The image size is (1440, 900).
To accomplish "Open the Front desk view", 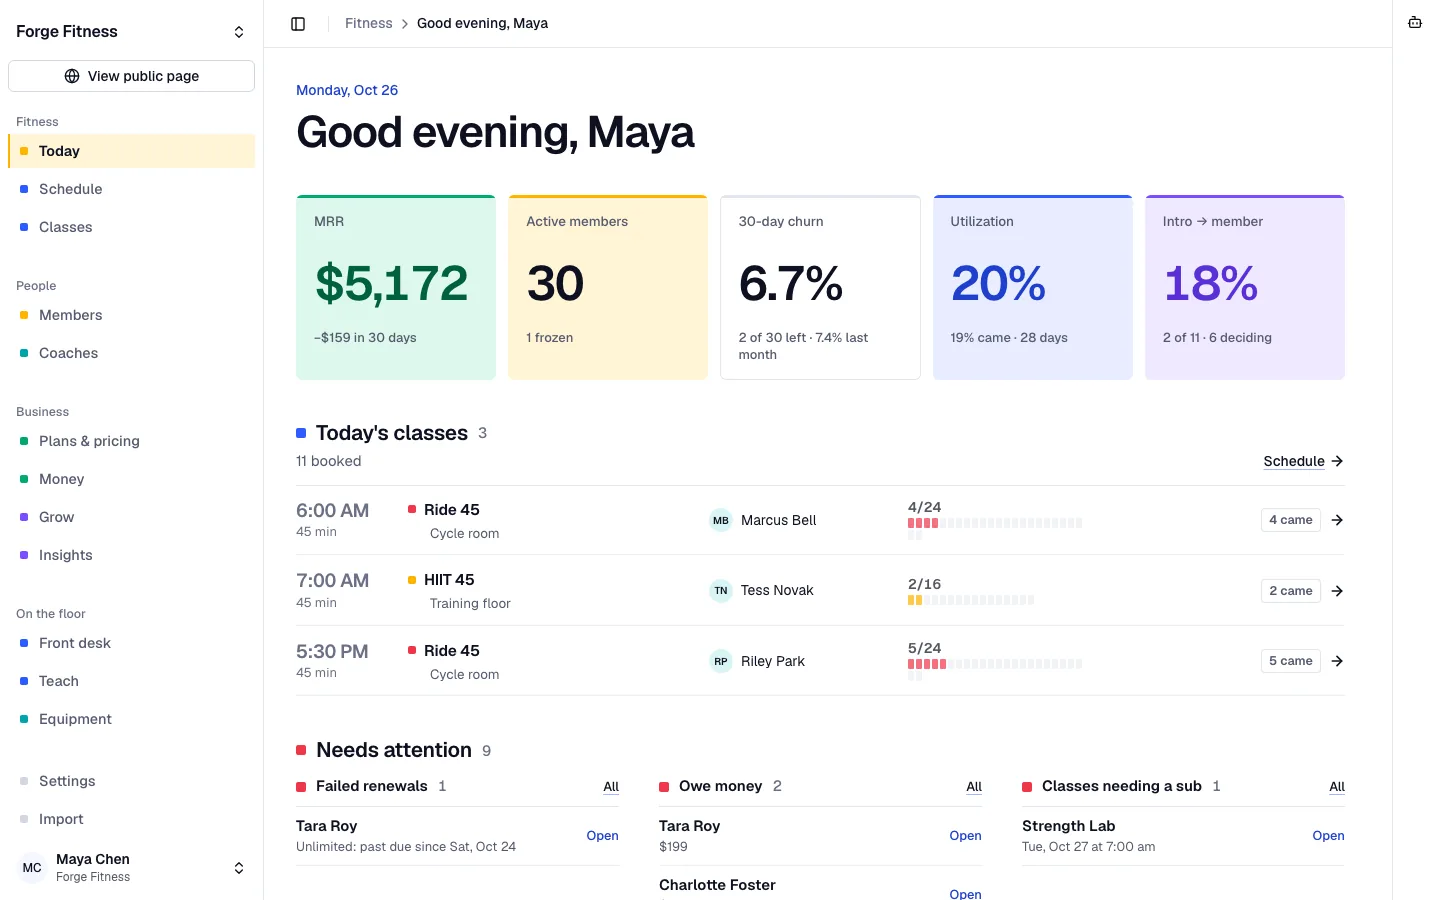I will pyautogui.click(x=131, y=643).
